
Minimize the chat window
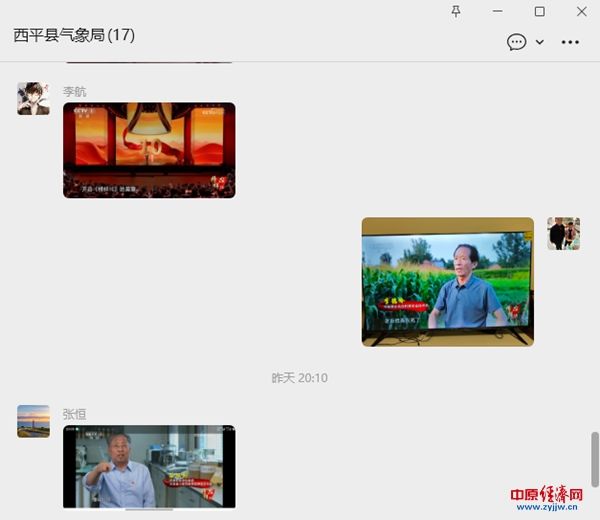click(x=498, y=11)
